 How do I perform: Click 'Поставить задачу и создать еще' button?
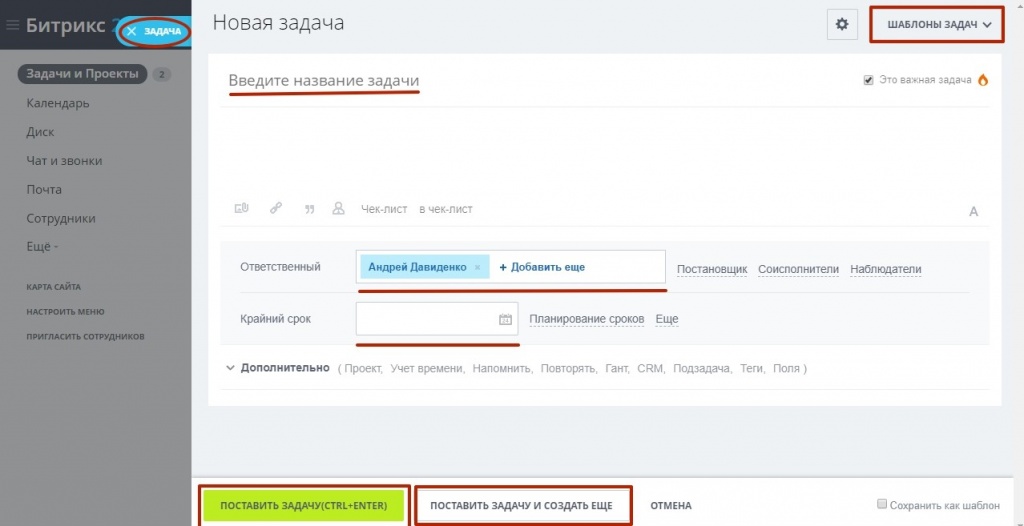click(521, 506)
